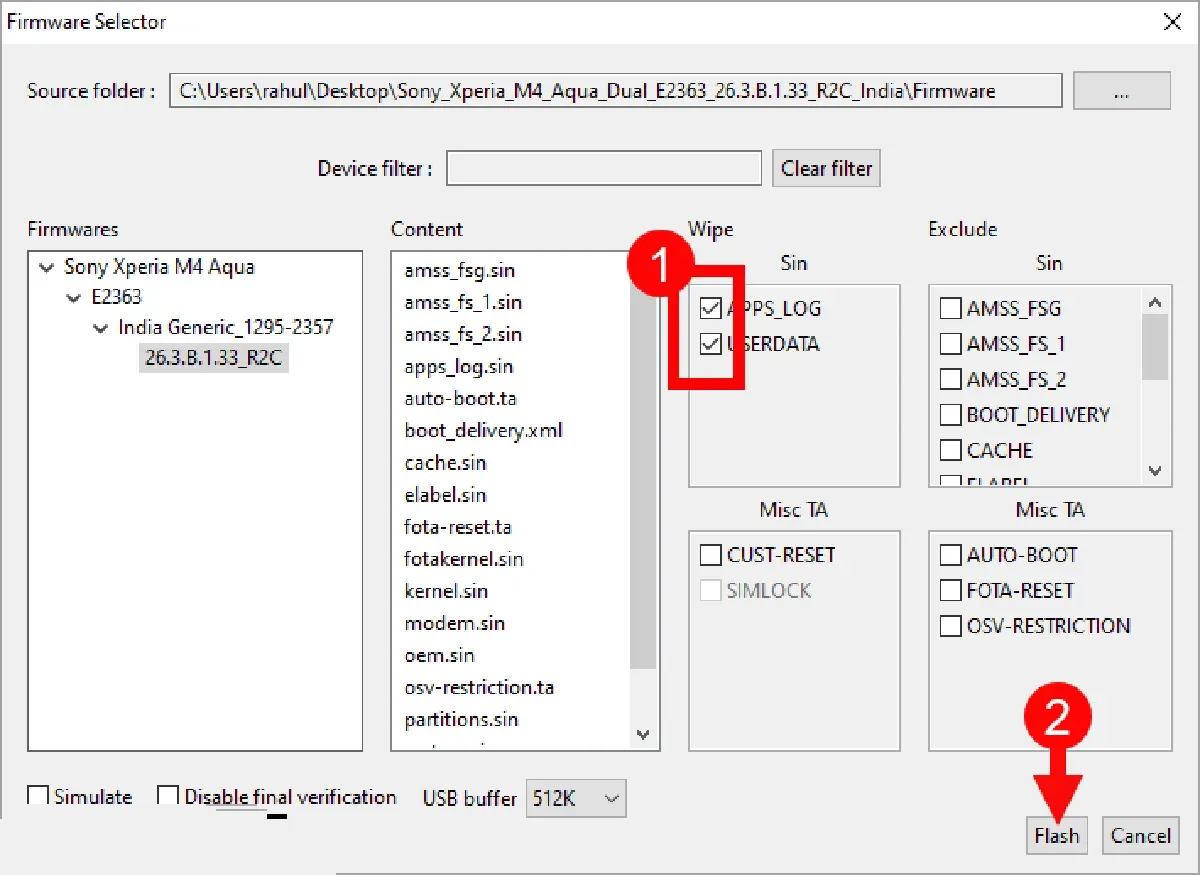Screen dimensions: 1200x875
Task: Enable the AUTO-BOOT exclude checkbox
Action: [x=951, y=555]
